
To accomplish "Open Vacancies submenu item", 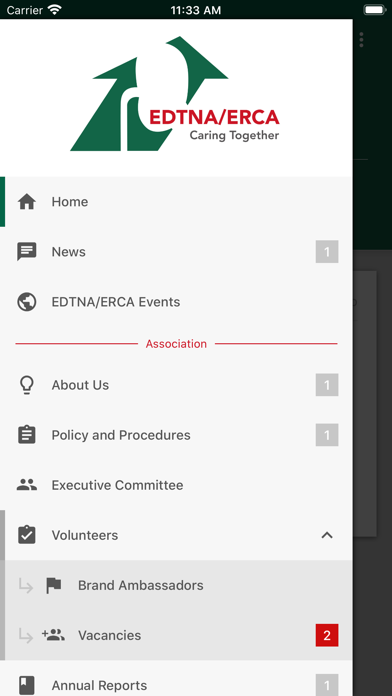I will [x=176, y=635].
